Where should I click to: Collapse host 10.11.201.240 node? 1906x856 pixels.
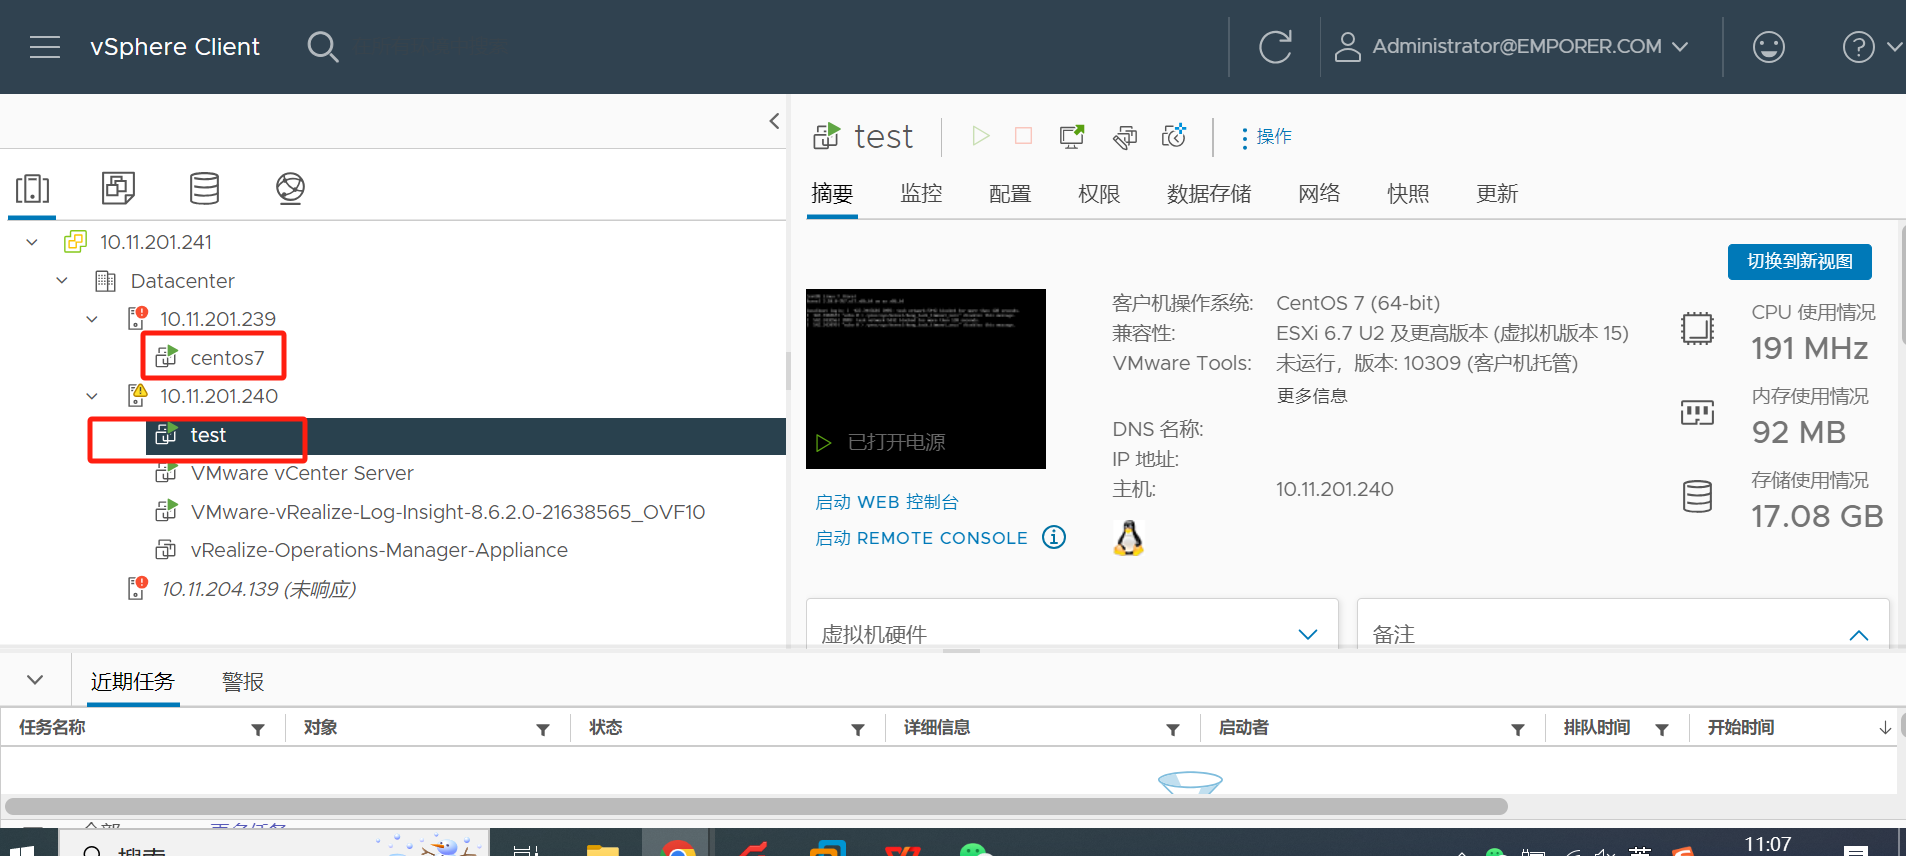click(92, 396)
